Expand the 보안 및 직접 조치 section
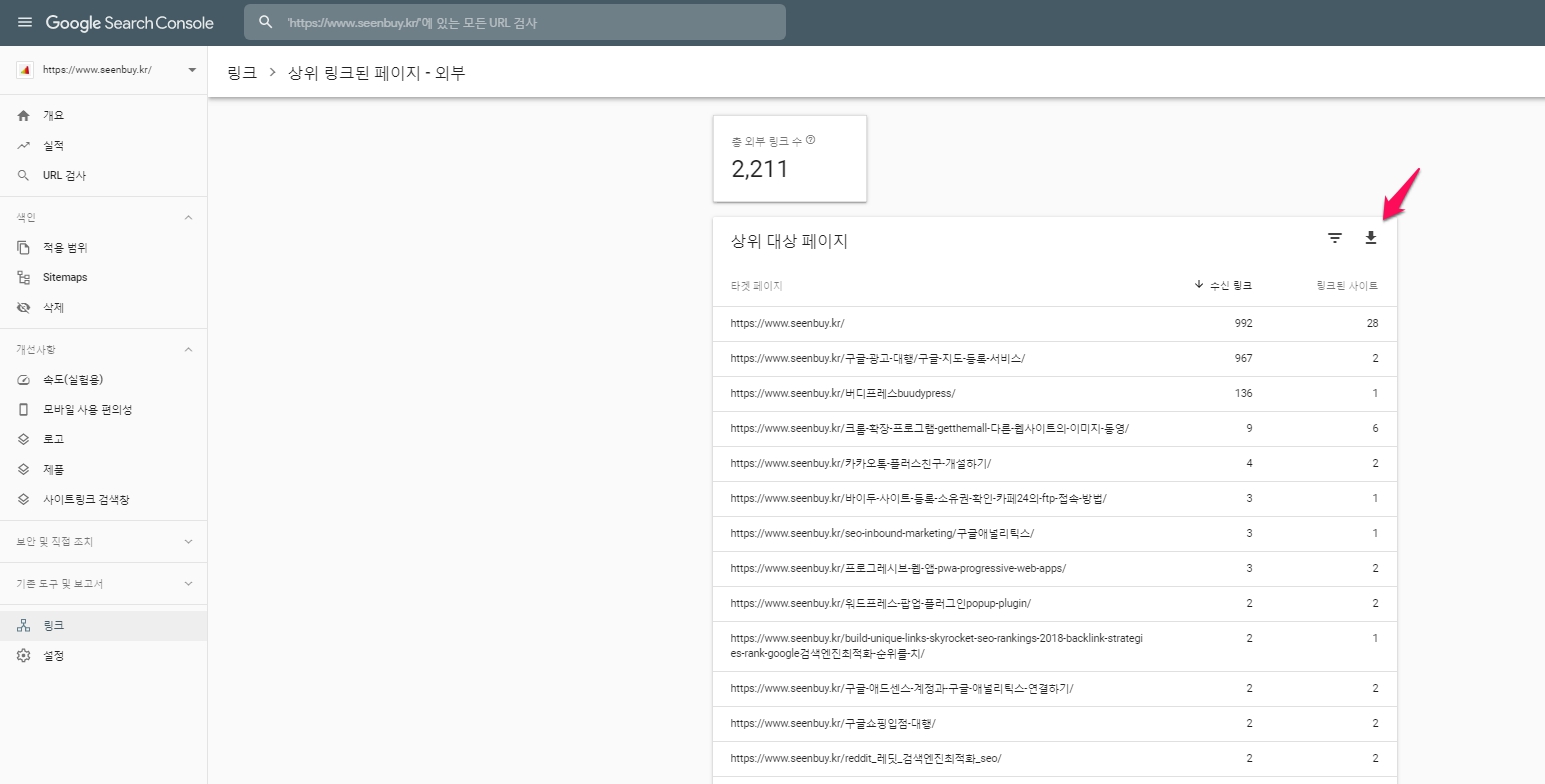This screenshot has width=1545, height=784. (x=188, y=542)
